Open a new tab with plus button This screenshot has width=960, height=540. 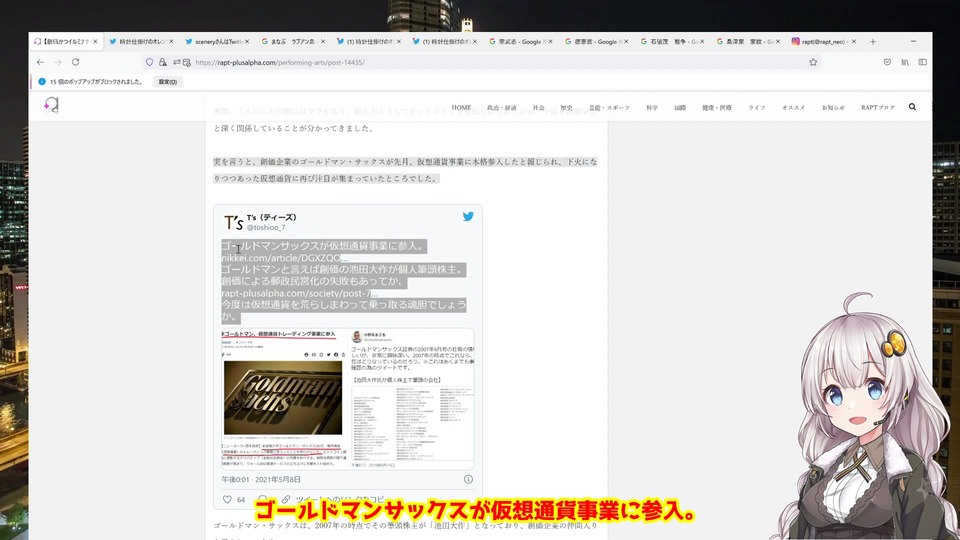pos(873,42)
